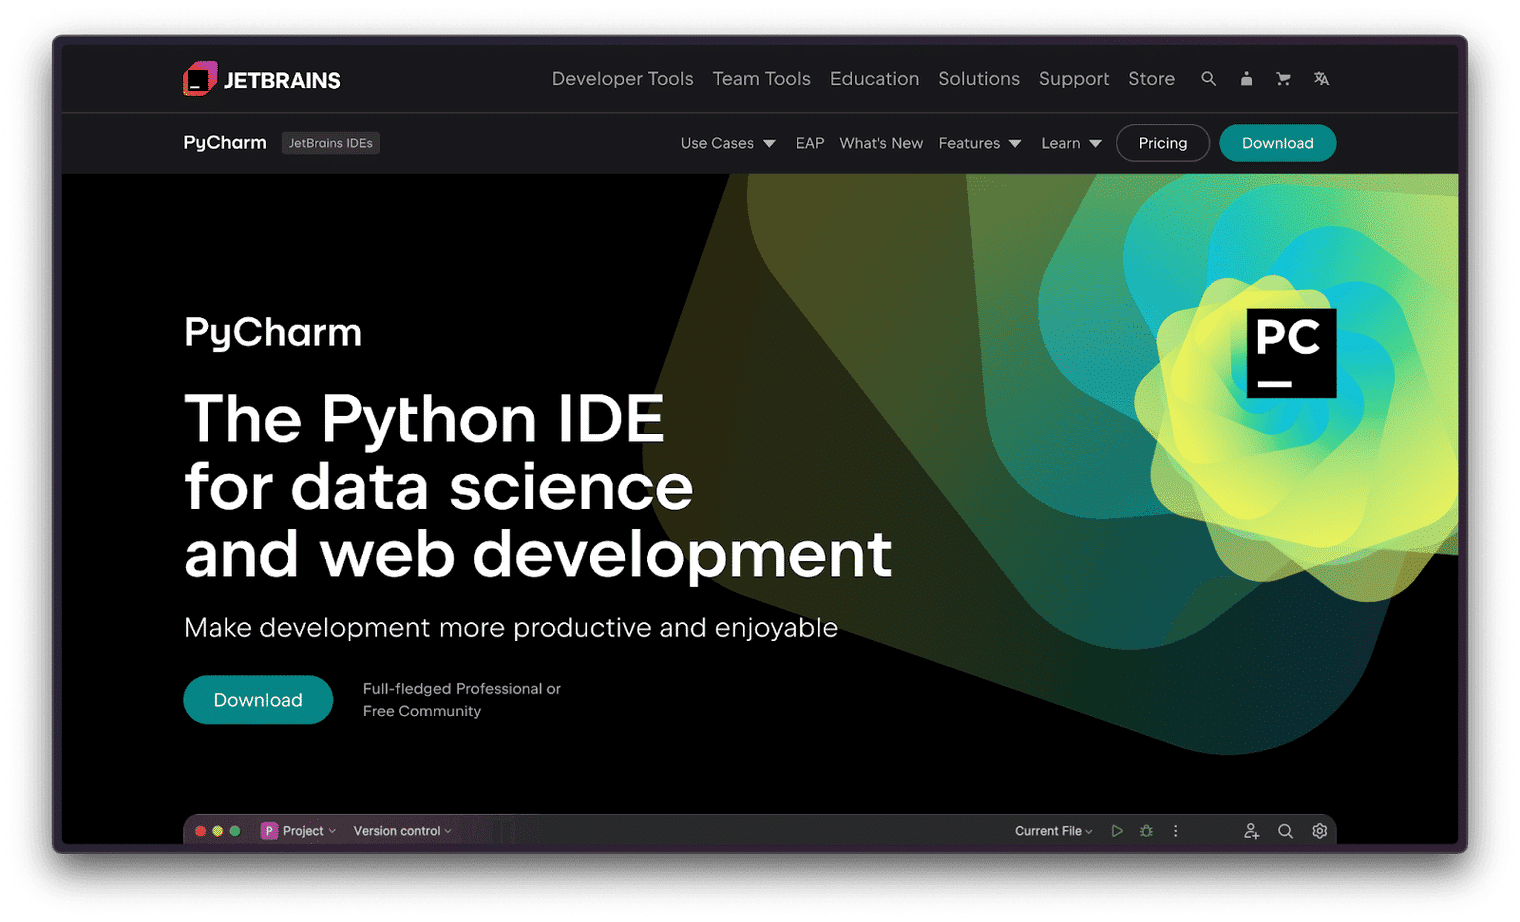Click the Run triangle icon in IDE toolbar
Viewport: 1520px width, 922px height.
click(1117, 831)
